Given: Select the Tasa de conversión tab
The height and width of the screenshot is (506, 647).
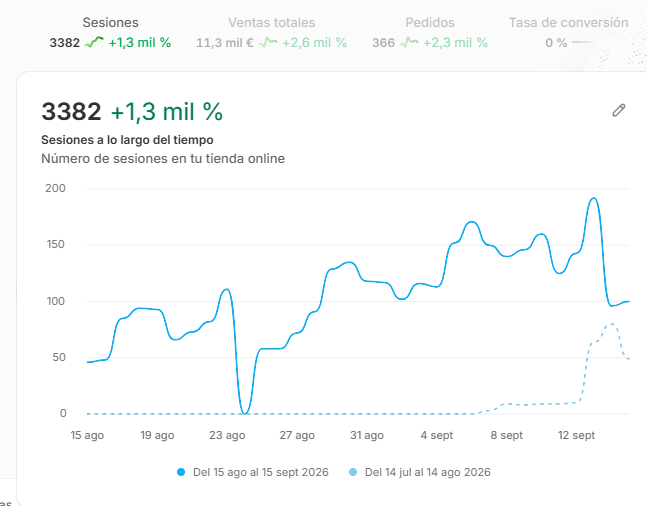Looking at the screenshot, I should click(568, 32).
